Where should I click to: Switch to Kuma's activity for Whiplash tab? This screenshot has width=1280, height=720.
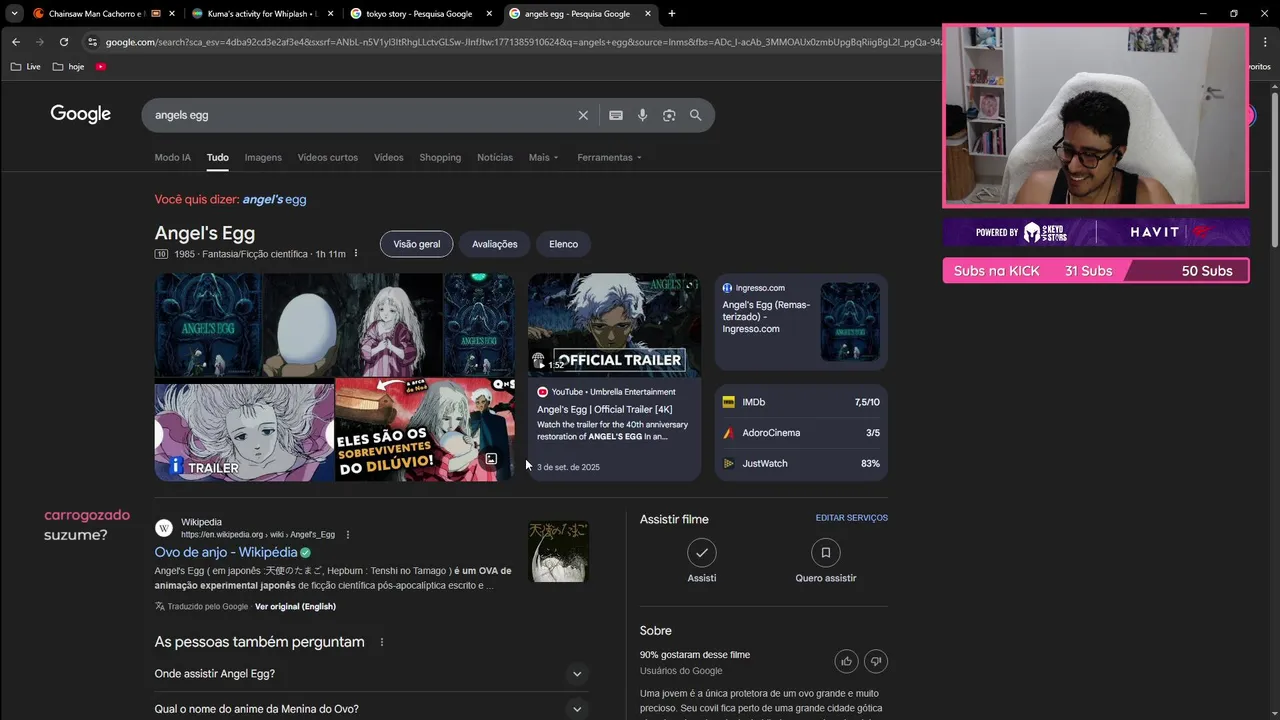tap(262, 14)
